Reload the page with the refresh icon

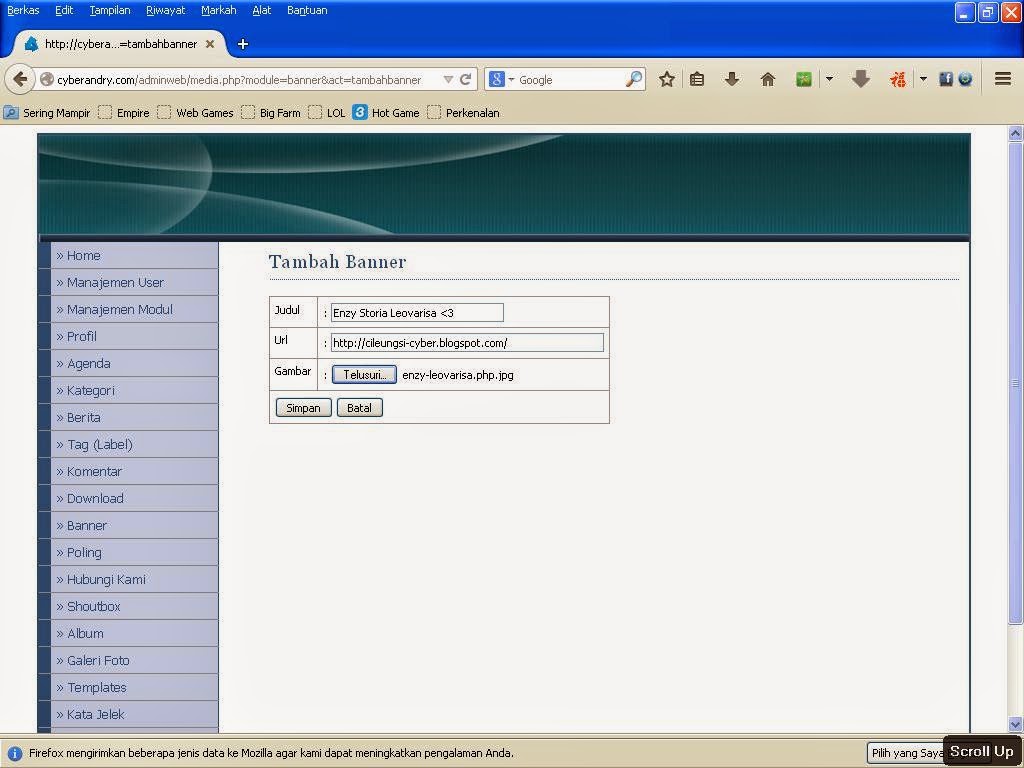[x=466, y=80]
